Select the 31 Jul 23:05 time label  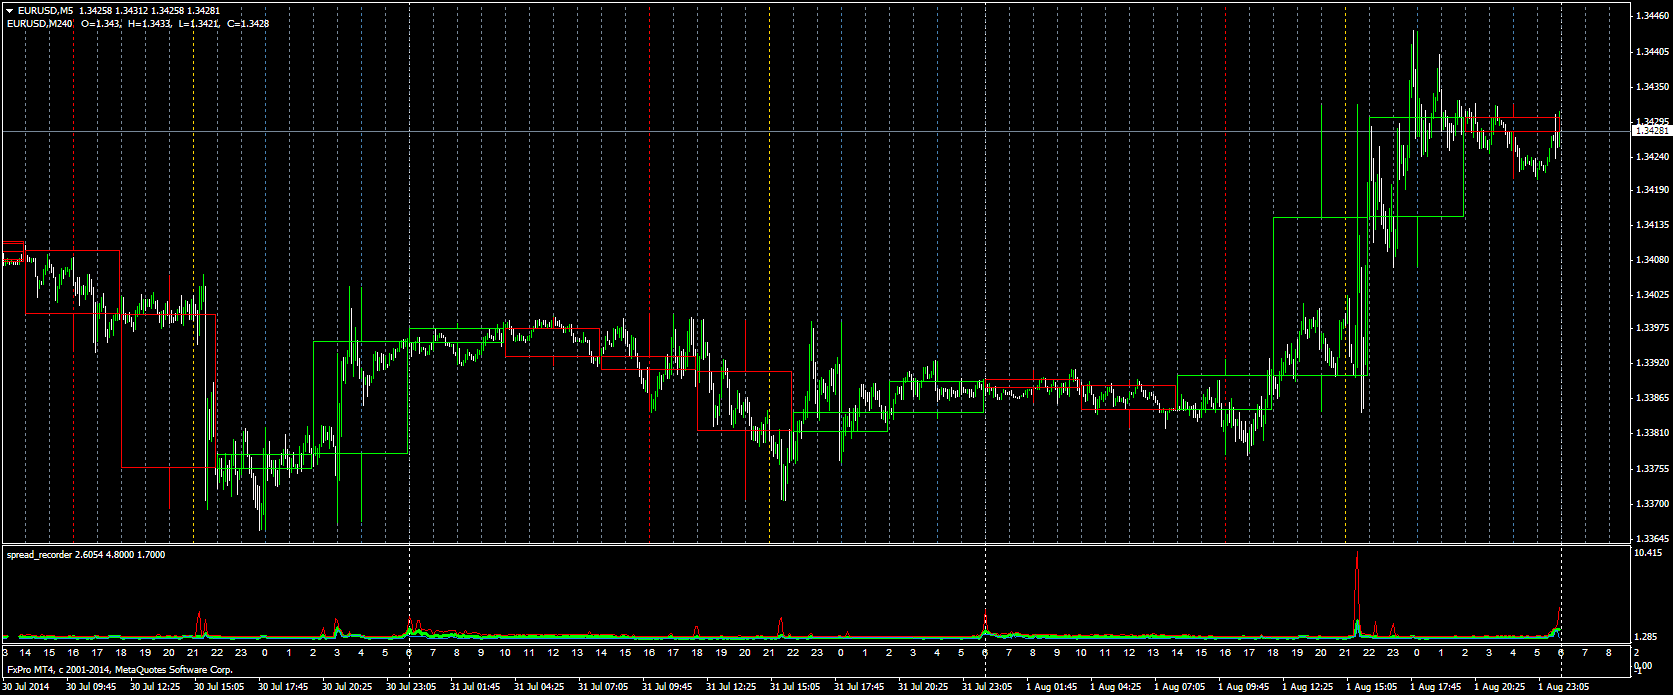[984, 687]
